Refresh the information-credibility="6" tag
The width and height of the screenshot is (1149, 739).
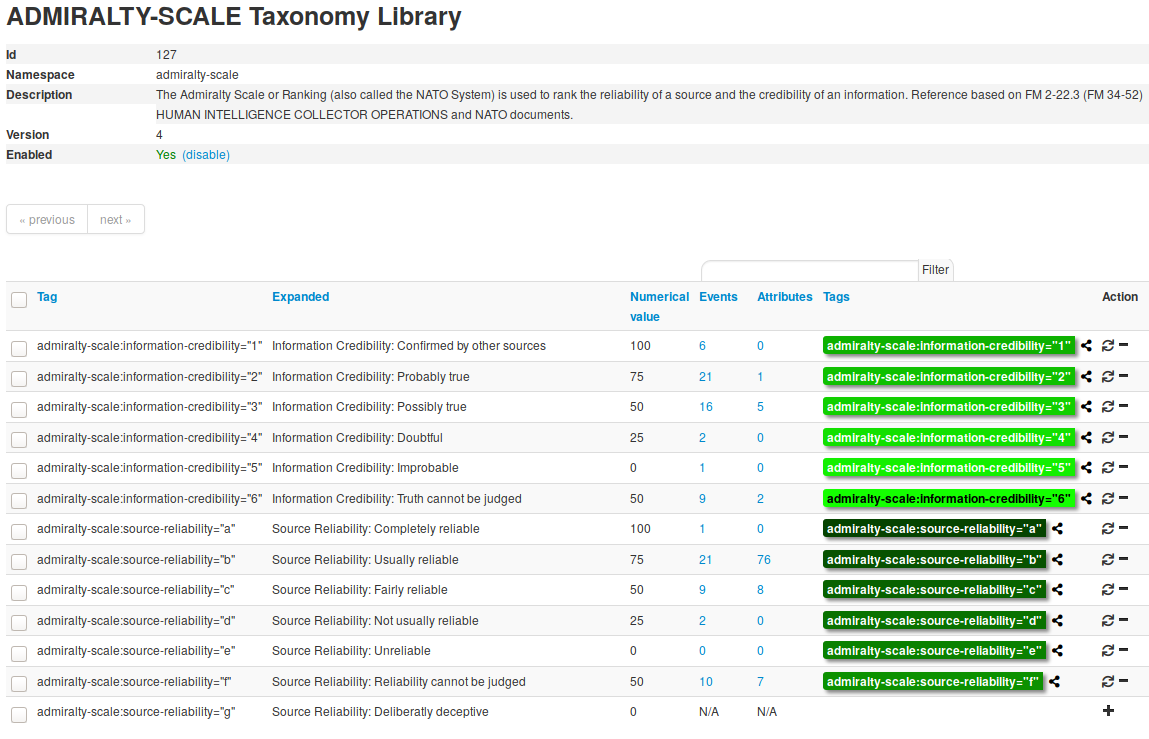click(1108, 499)
